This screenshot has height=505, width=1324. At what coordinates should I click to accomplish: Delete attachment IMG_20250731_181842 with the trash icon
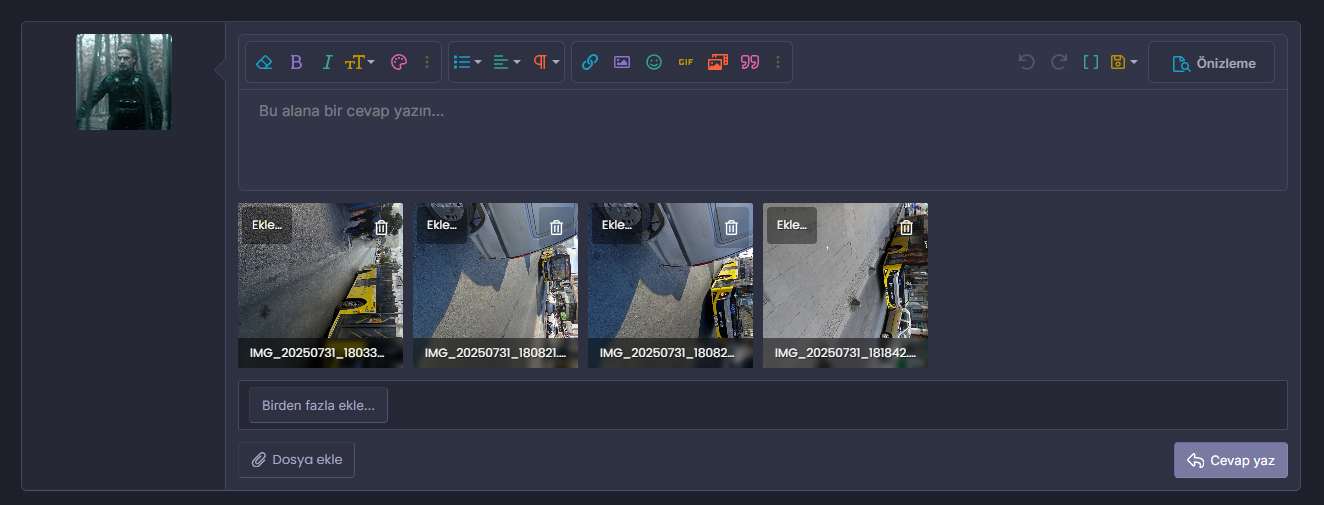tap(906, 227)
